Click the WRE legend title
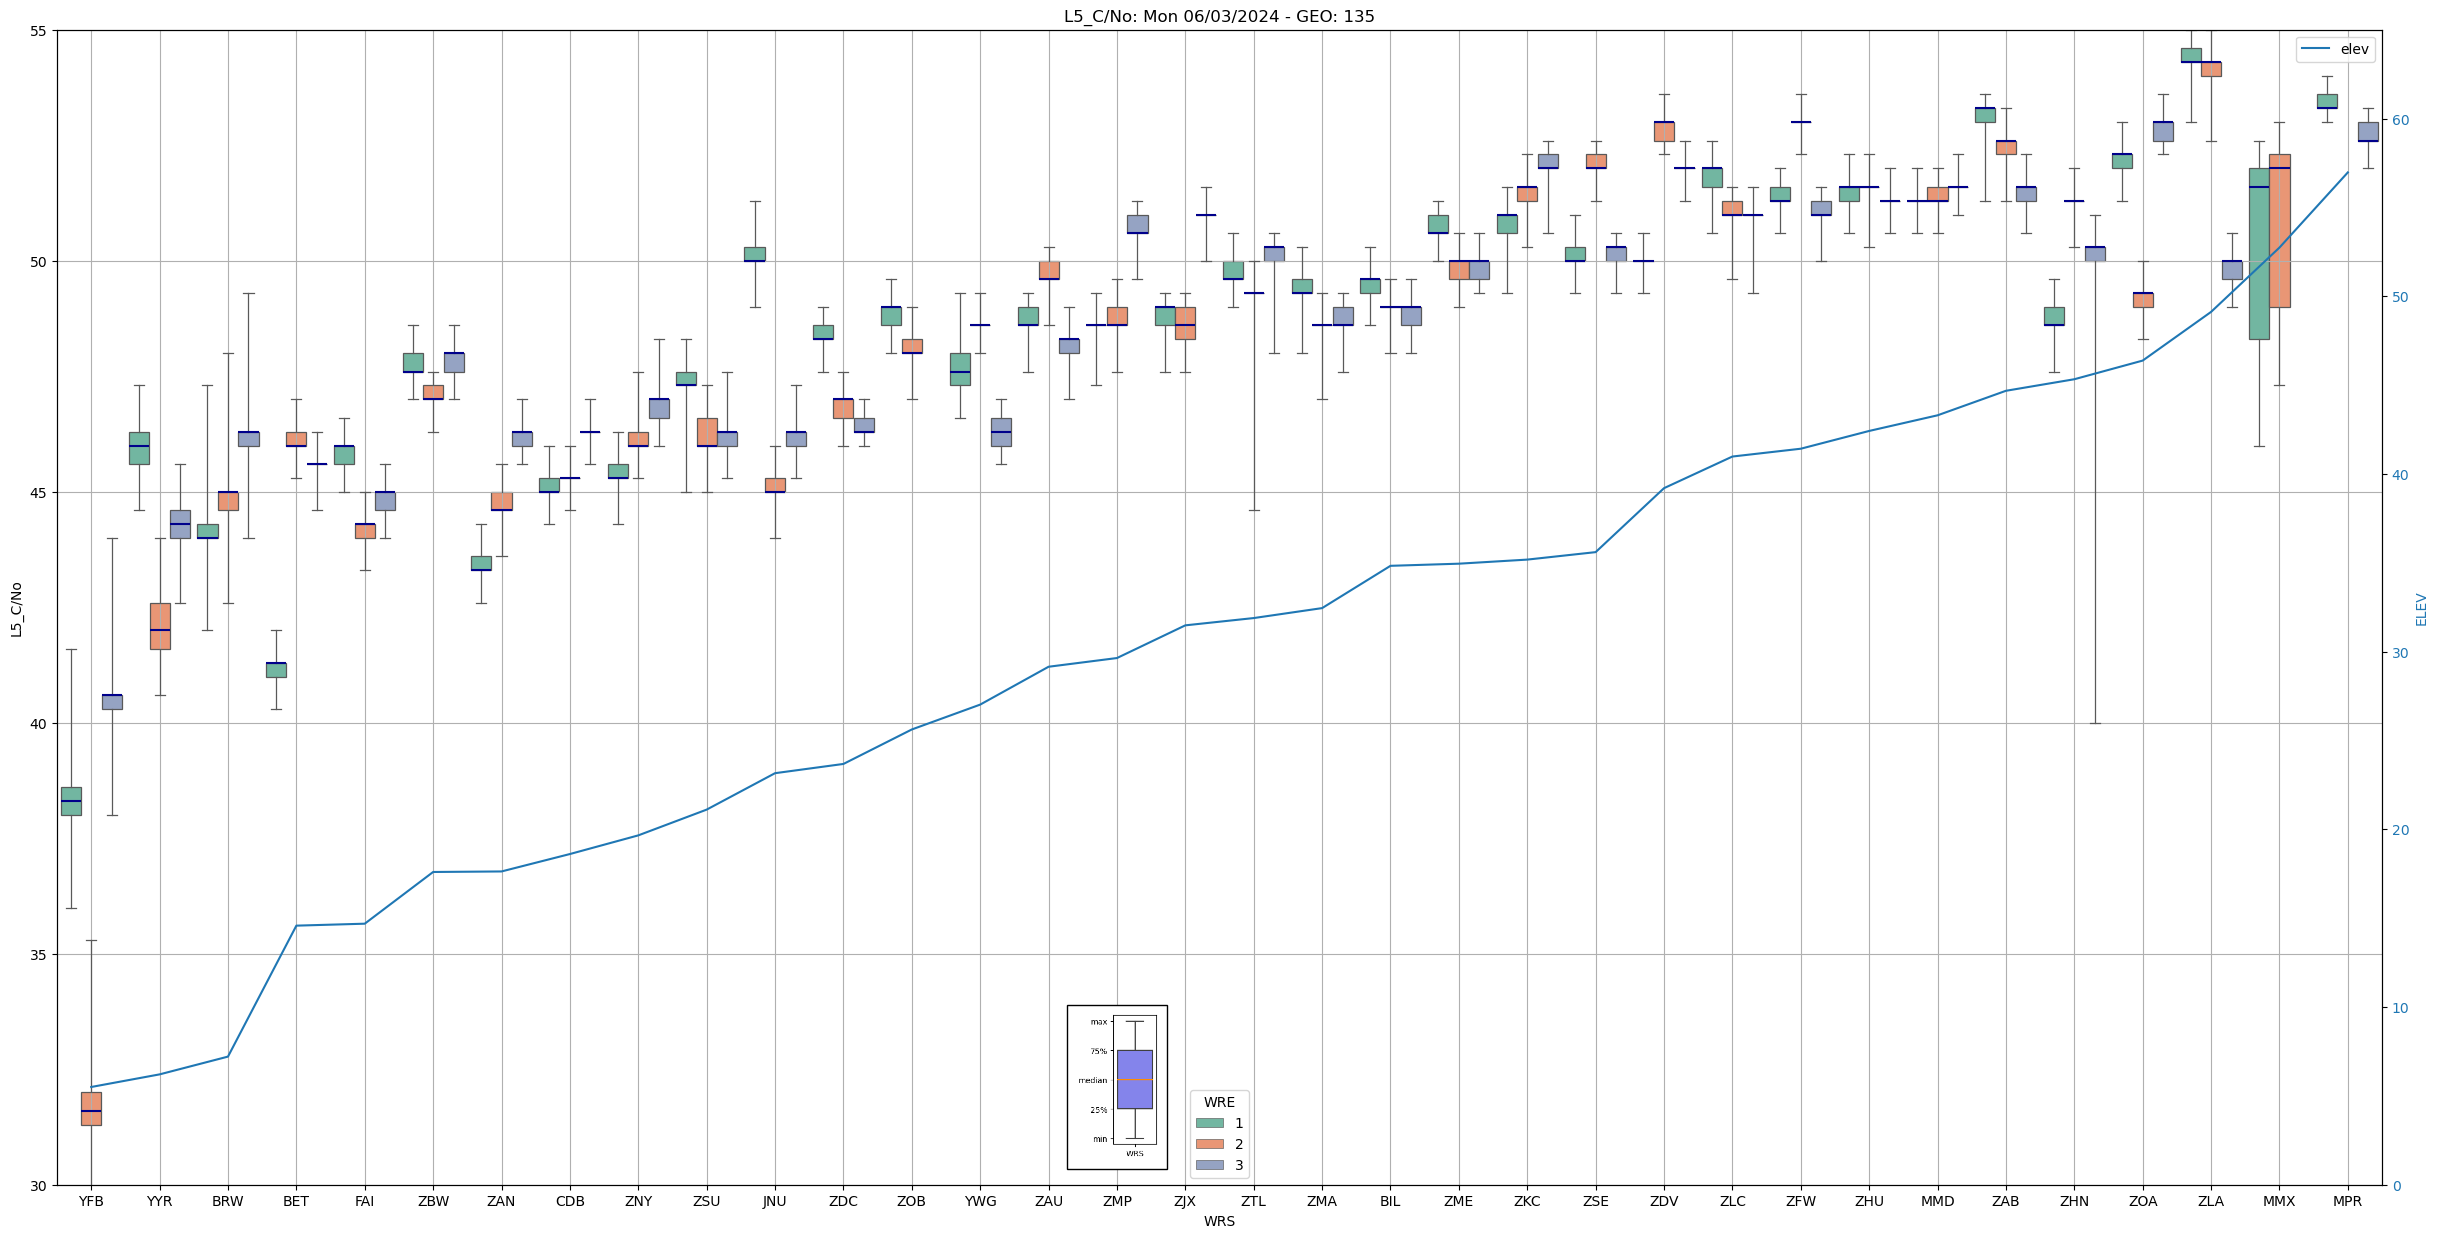This screenshot has width=2439, height=1238. pos(1219,1102)
